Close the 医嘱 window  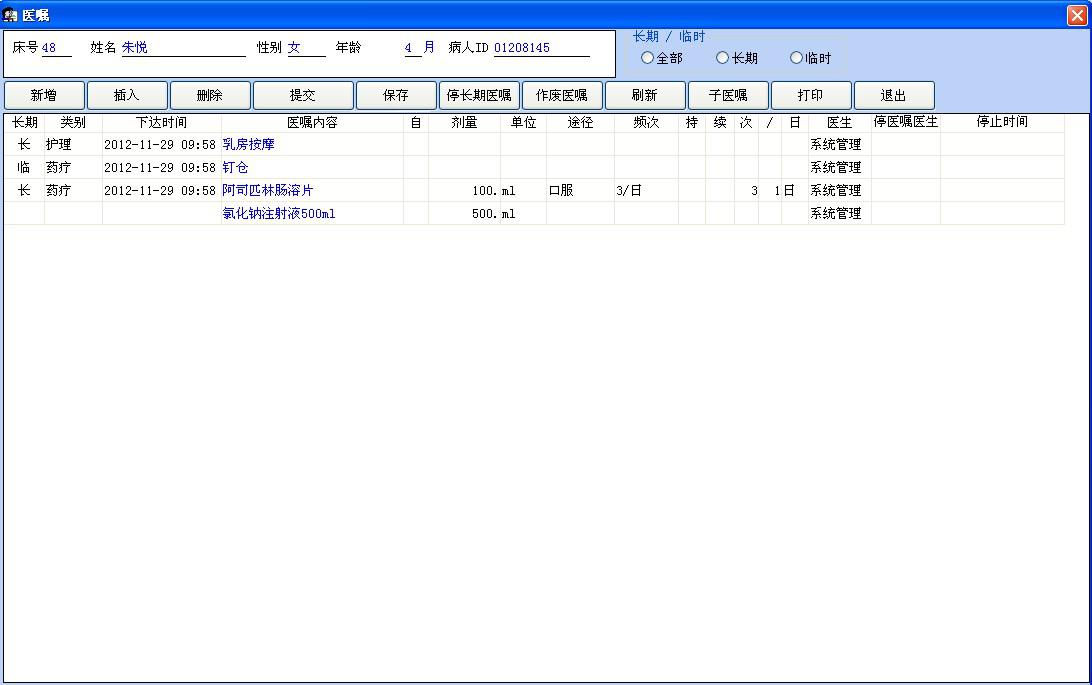(1077, 15)
